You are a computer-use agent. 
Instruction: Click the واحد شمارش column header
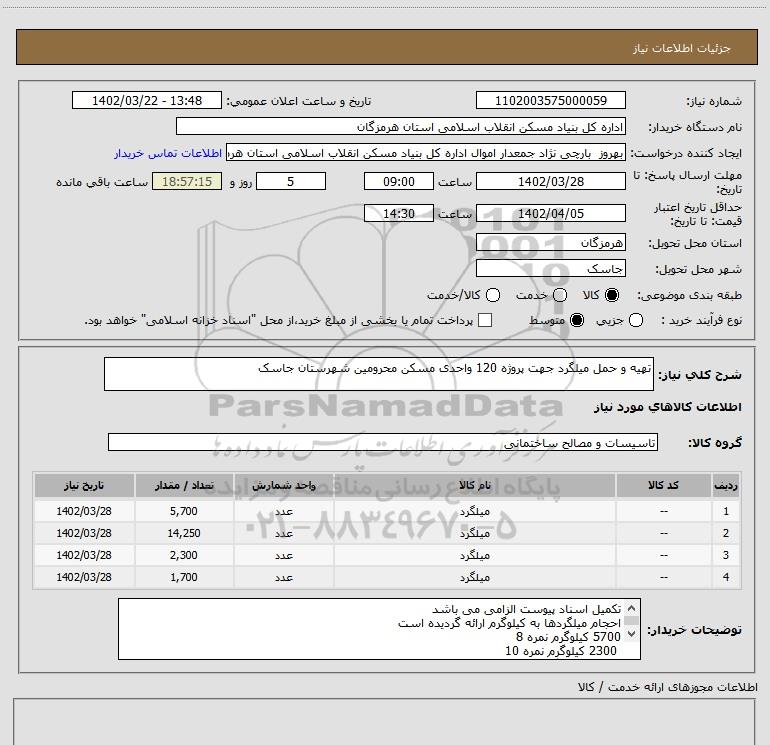pyautogui.click(x=284, y=485)
